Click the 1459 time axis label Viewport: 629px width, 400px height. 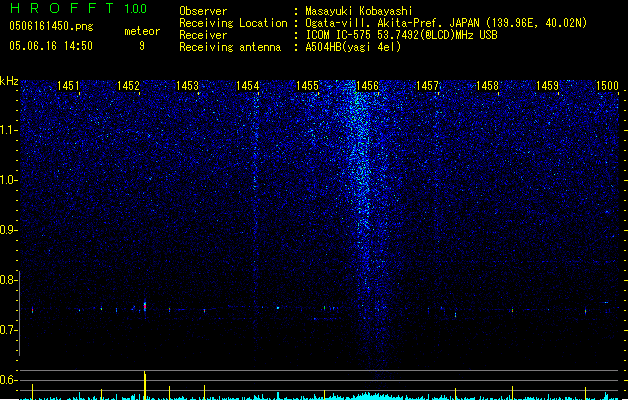coord(548,86)
